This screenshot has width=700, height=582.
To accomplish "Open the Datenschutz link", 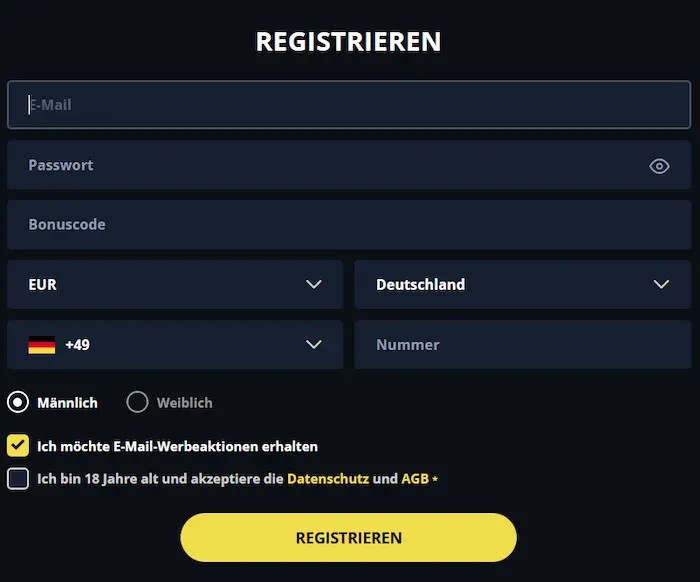I will [x=327, y=479].
